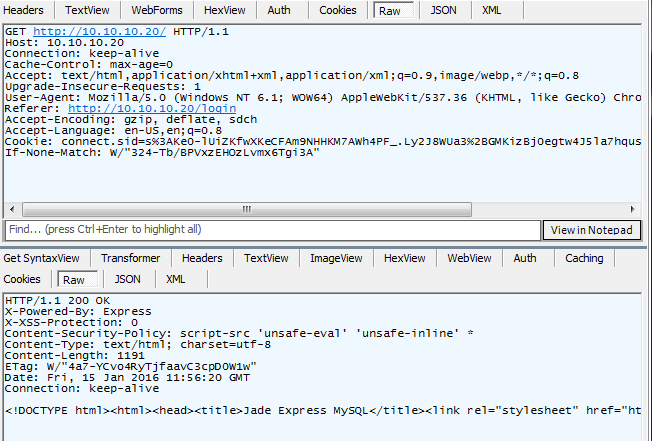Select the XML tab in response inspector
Screen dimensions: 652x441
pyautogui.click(x=176, y=279)
